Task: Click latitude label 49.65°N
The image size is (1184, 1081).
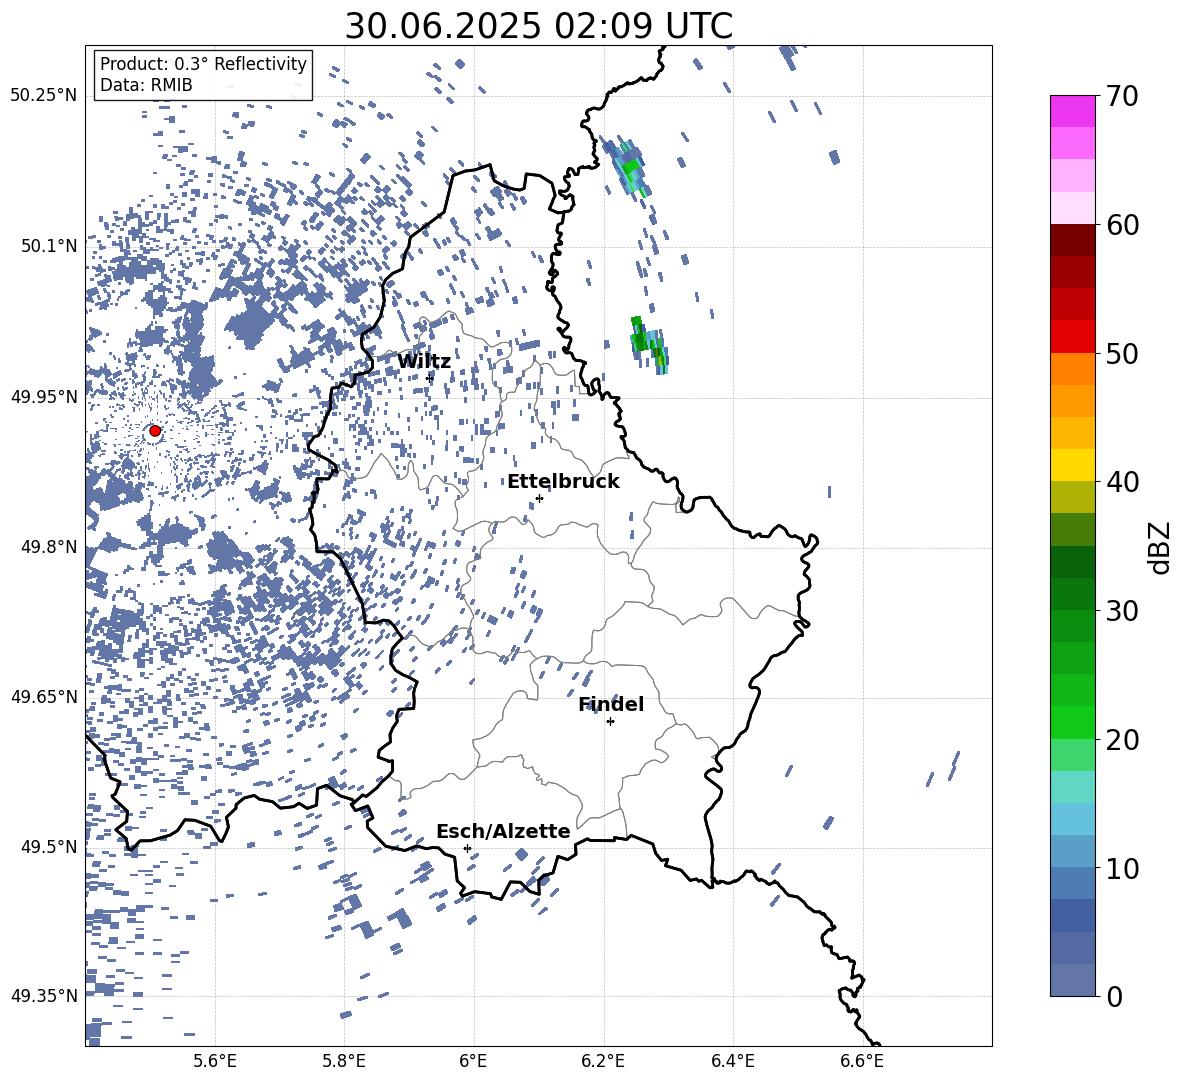Action: pos(44,696)
